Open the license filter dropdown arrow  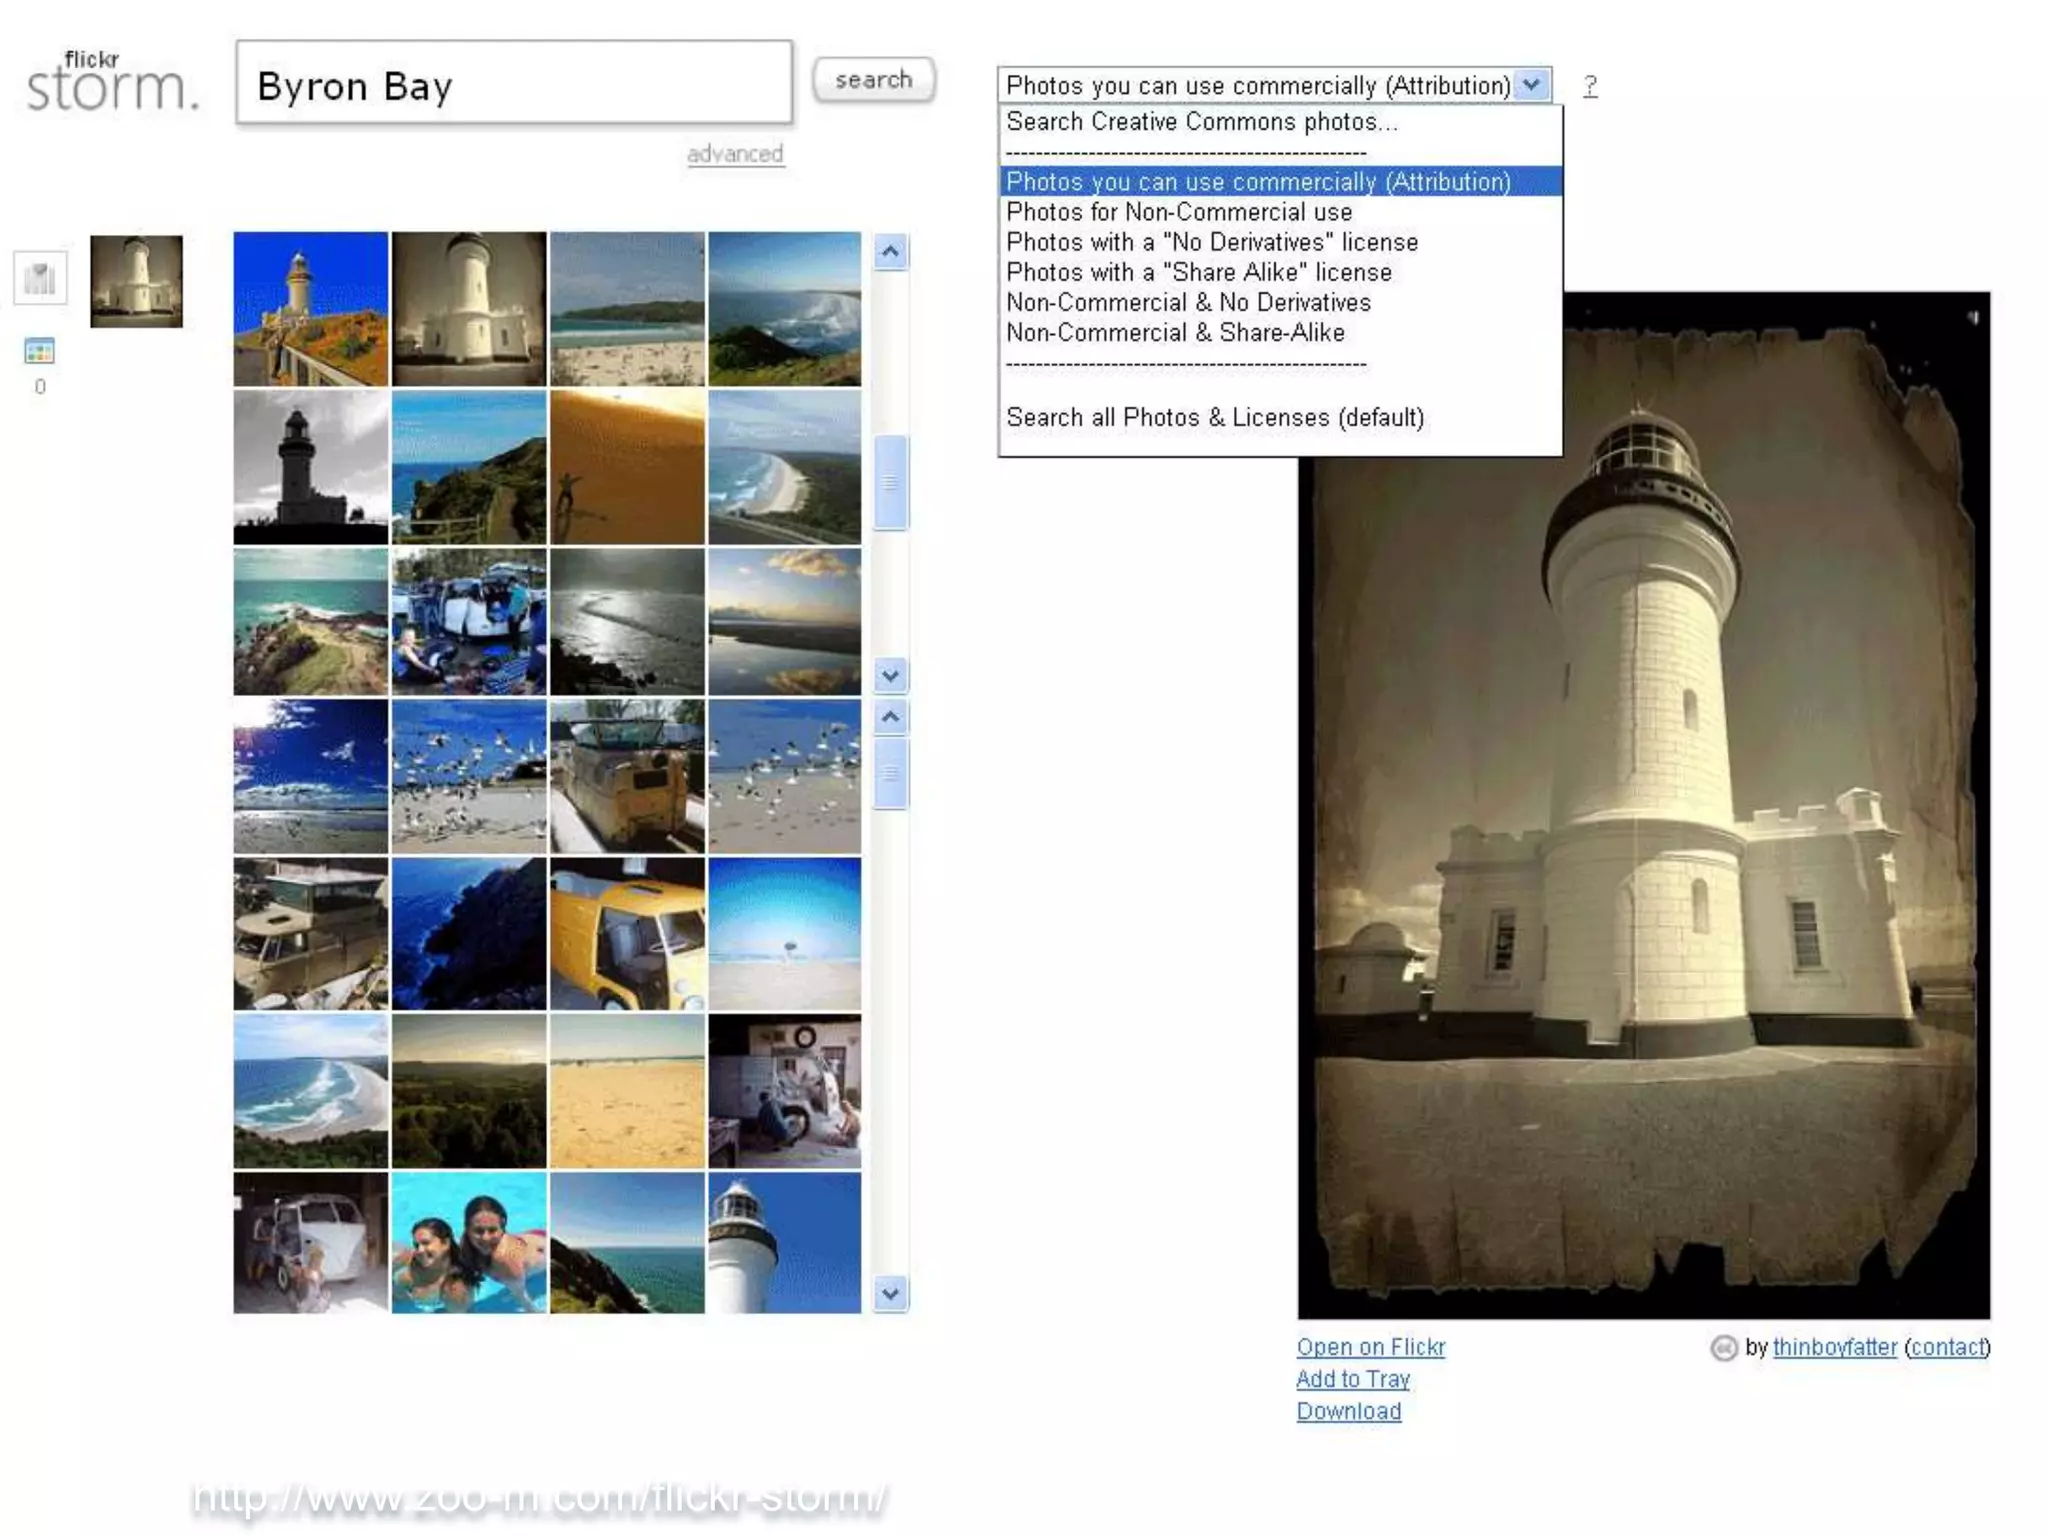[1531, 85]
